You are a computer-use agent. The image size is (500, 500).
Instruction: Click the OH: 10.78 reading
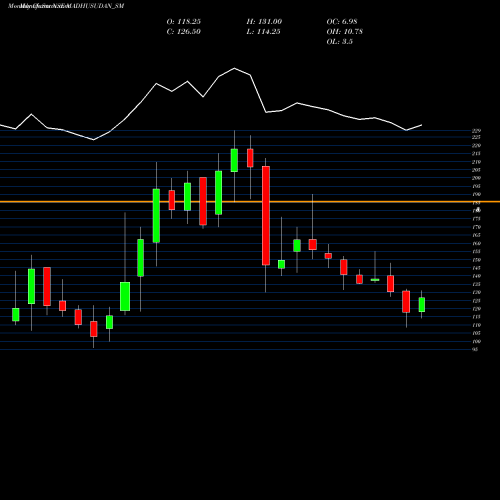click(345, 32)
